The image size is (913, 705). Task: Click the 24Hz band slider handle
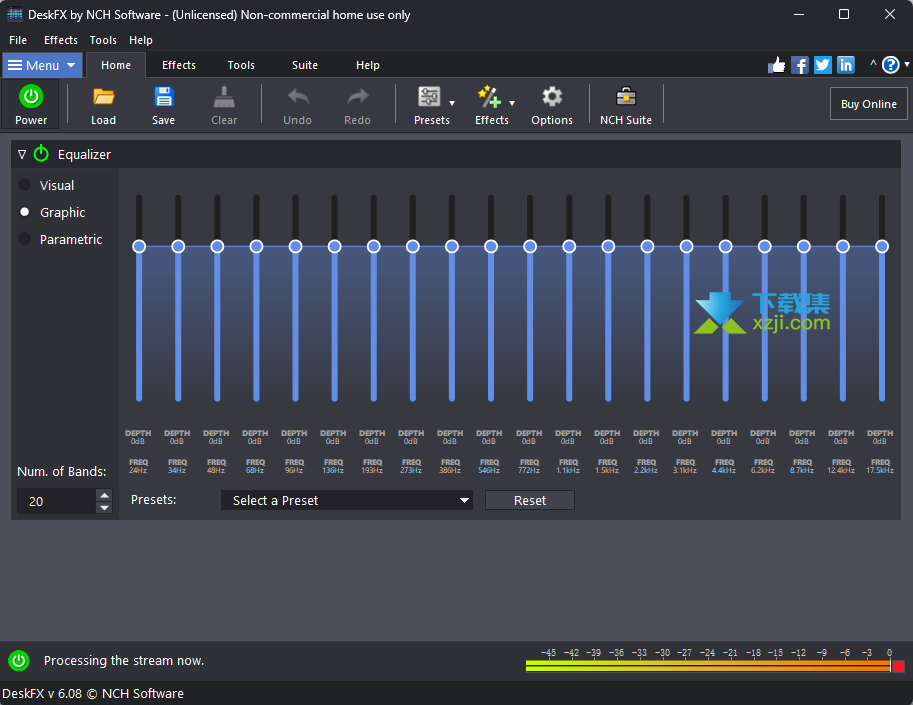tap(139, 246)
